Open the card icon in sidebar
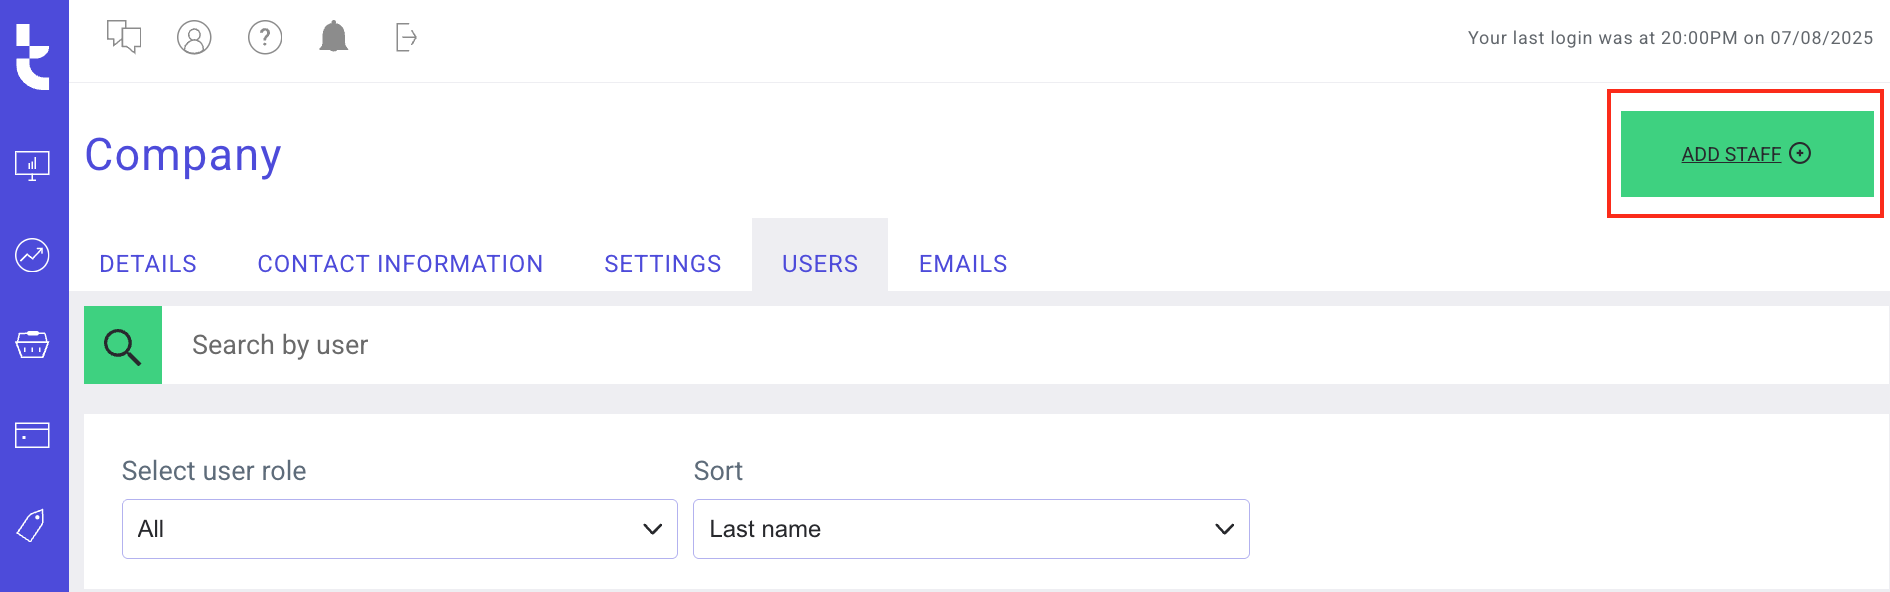Screen dimensions: 1890x592 (x=32, y=435)
